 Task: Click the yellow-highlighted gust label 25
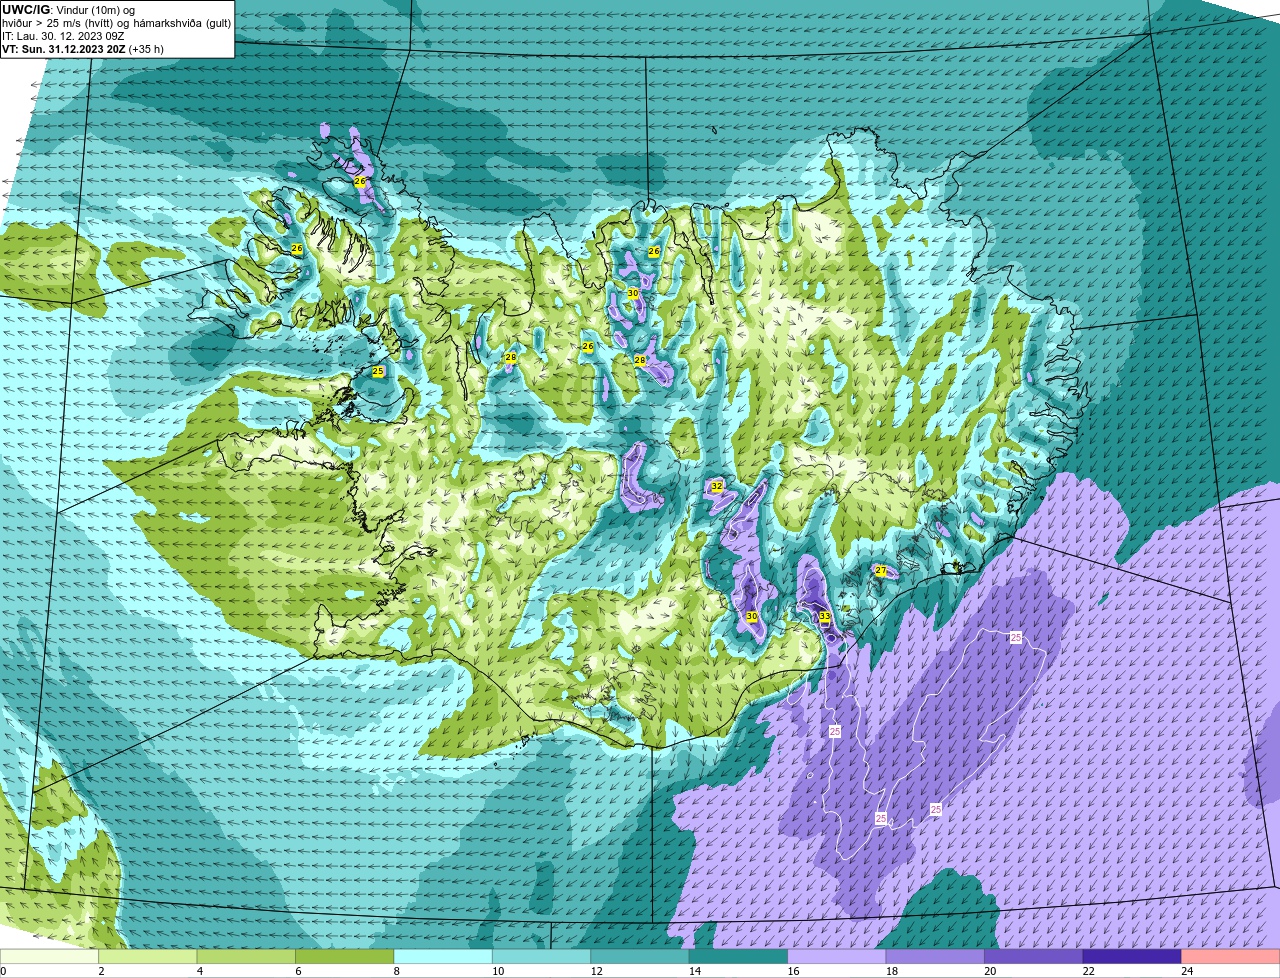[x=378, y=371]
